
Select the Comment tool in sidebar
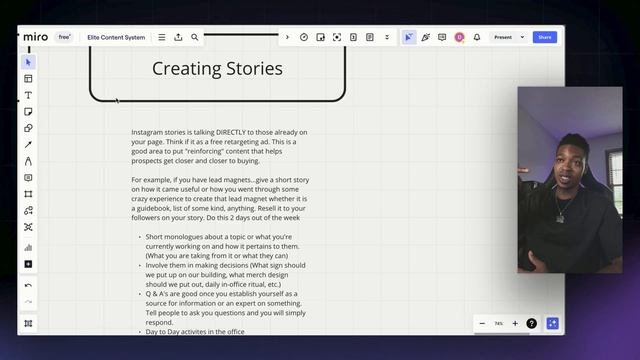pyautogui.click(x=28, y=178)
